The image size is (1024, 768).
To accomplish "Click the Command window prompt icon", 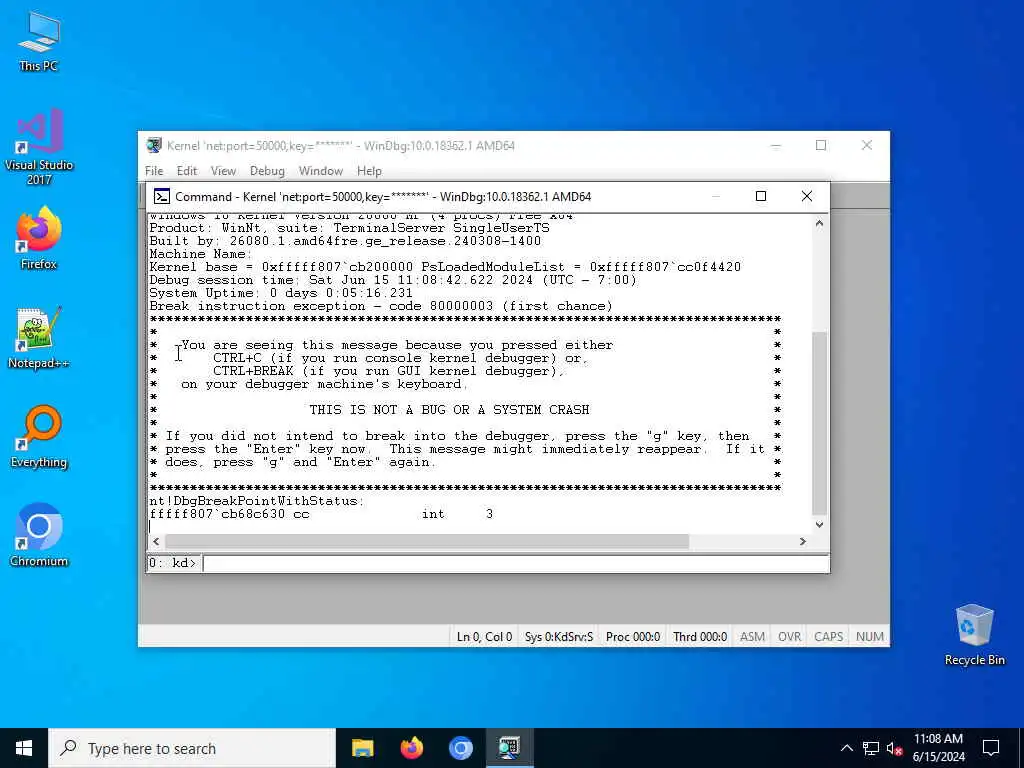I will click(162, 197).
